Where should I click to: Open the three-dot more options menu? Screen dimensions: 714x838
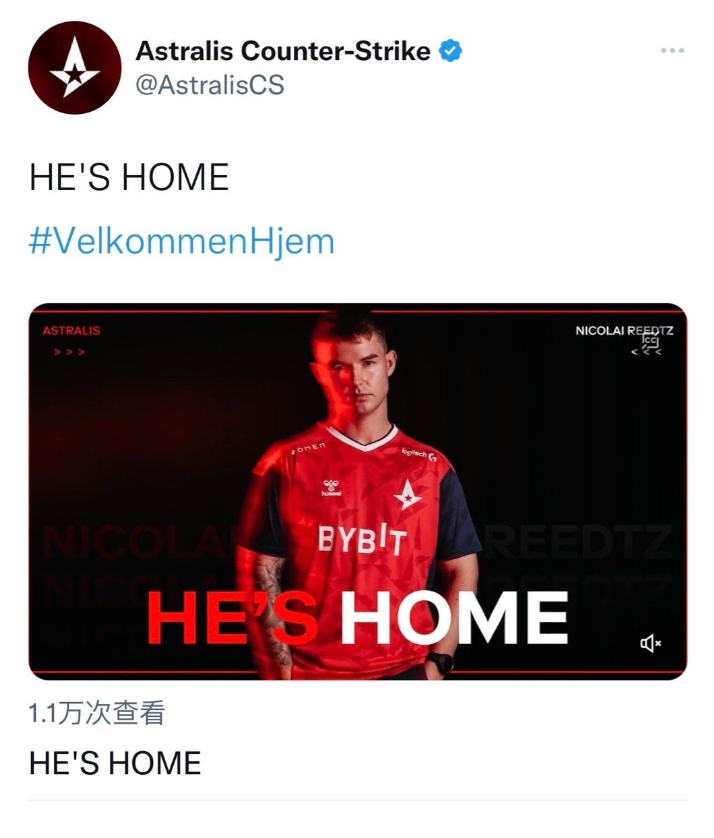click(x=672, y=50)
